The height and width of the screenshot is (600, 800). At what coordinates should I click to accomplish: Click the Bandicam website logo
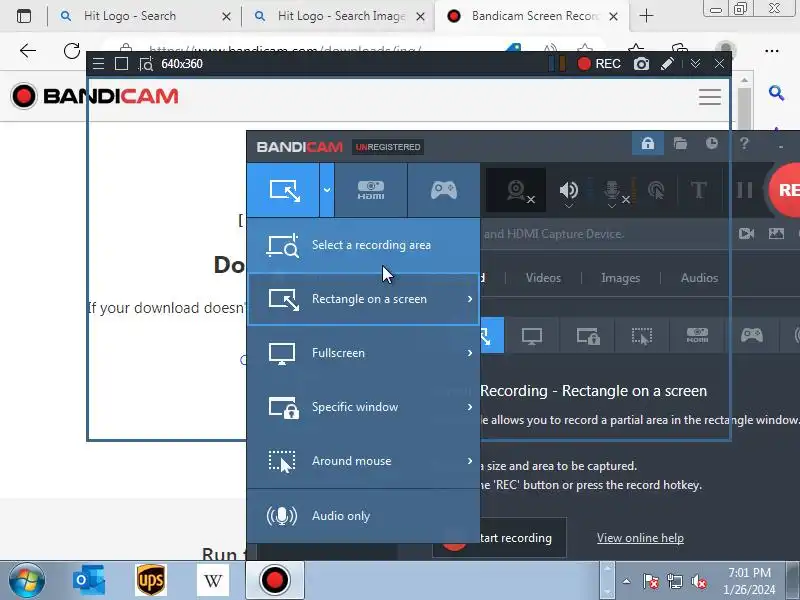click(95, 96)
